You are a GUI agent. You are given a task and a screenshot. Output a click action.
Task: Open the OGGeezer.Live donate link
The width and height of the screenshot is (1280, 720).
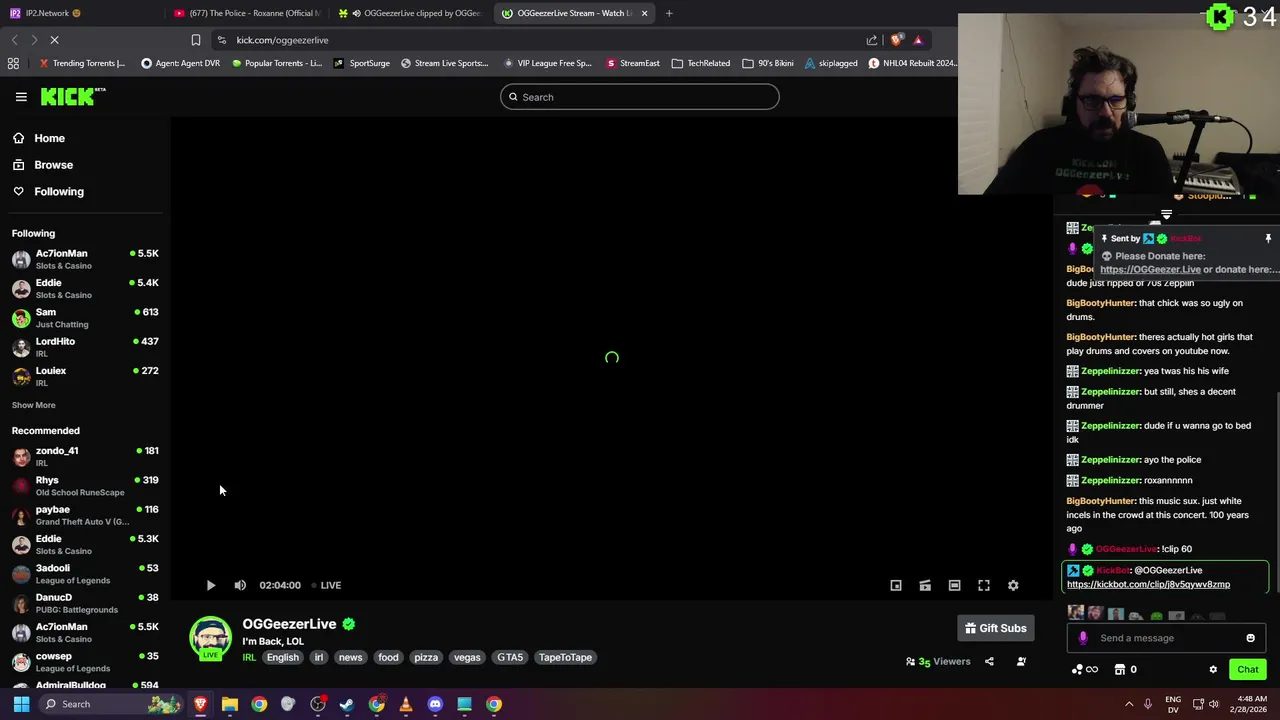1150,269
